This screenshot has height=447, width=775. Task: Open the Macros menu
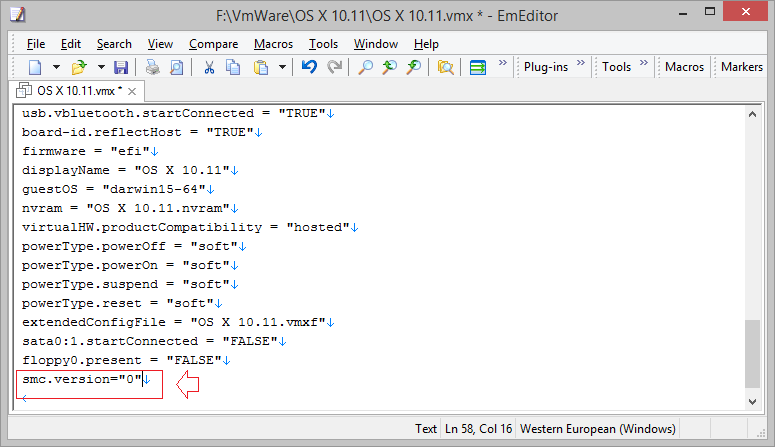273,44
